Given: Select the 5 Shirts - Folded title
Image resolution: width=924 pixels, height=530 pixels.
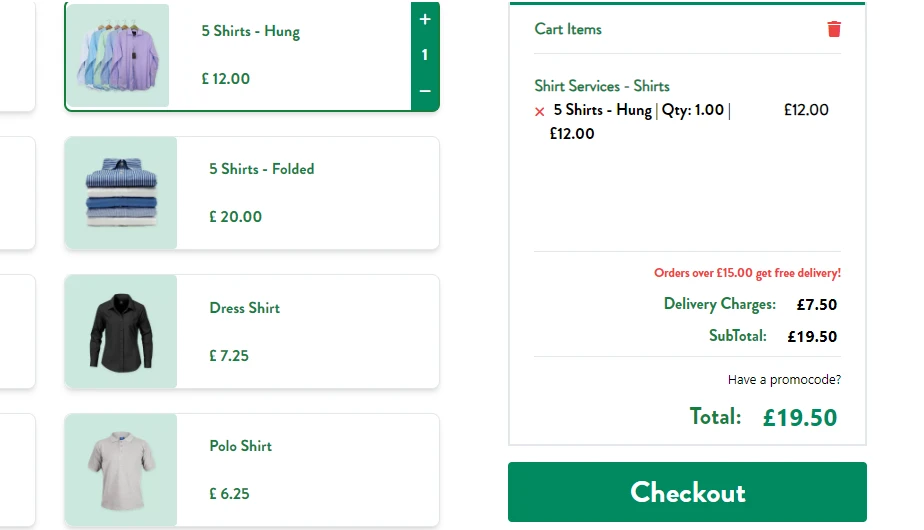Looking at the screenshot, I should (x=261, y=169).
